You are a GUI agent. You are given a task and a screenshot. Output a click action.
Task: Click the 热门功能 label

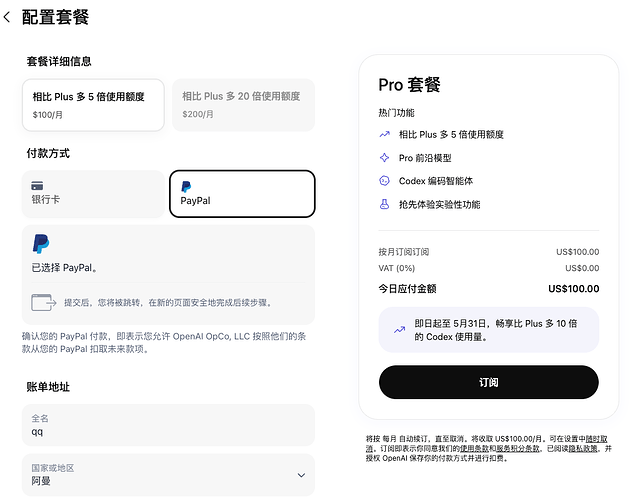396,113
